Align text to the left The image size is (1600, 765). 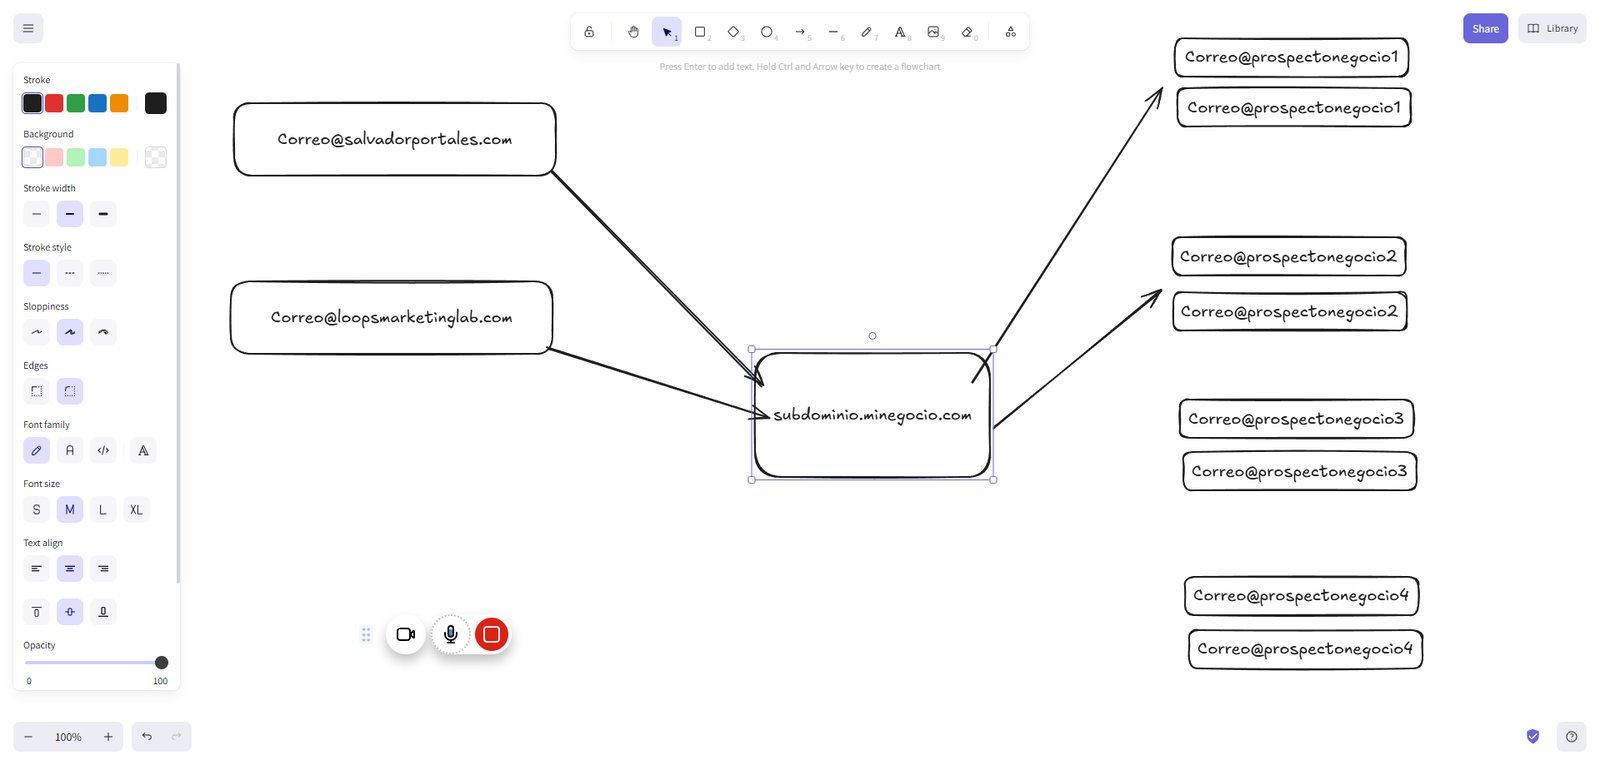(37, 568)
